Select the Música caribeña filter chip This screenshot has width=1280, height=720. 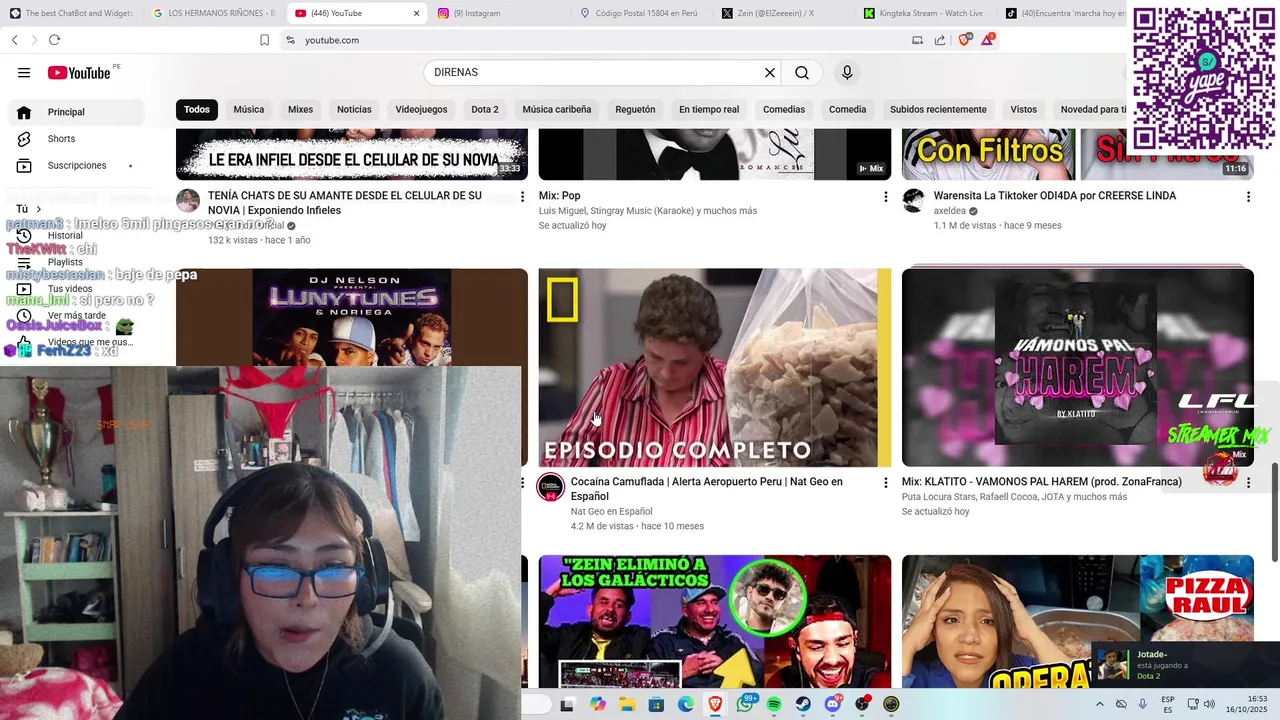[x=557, y=109]
